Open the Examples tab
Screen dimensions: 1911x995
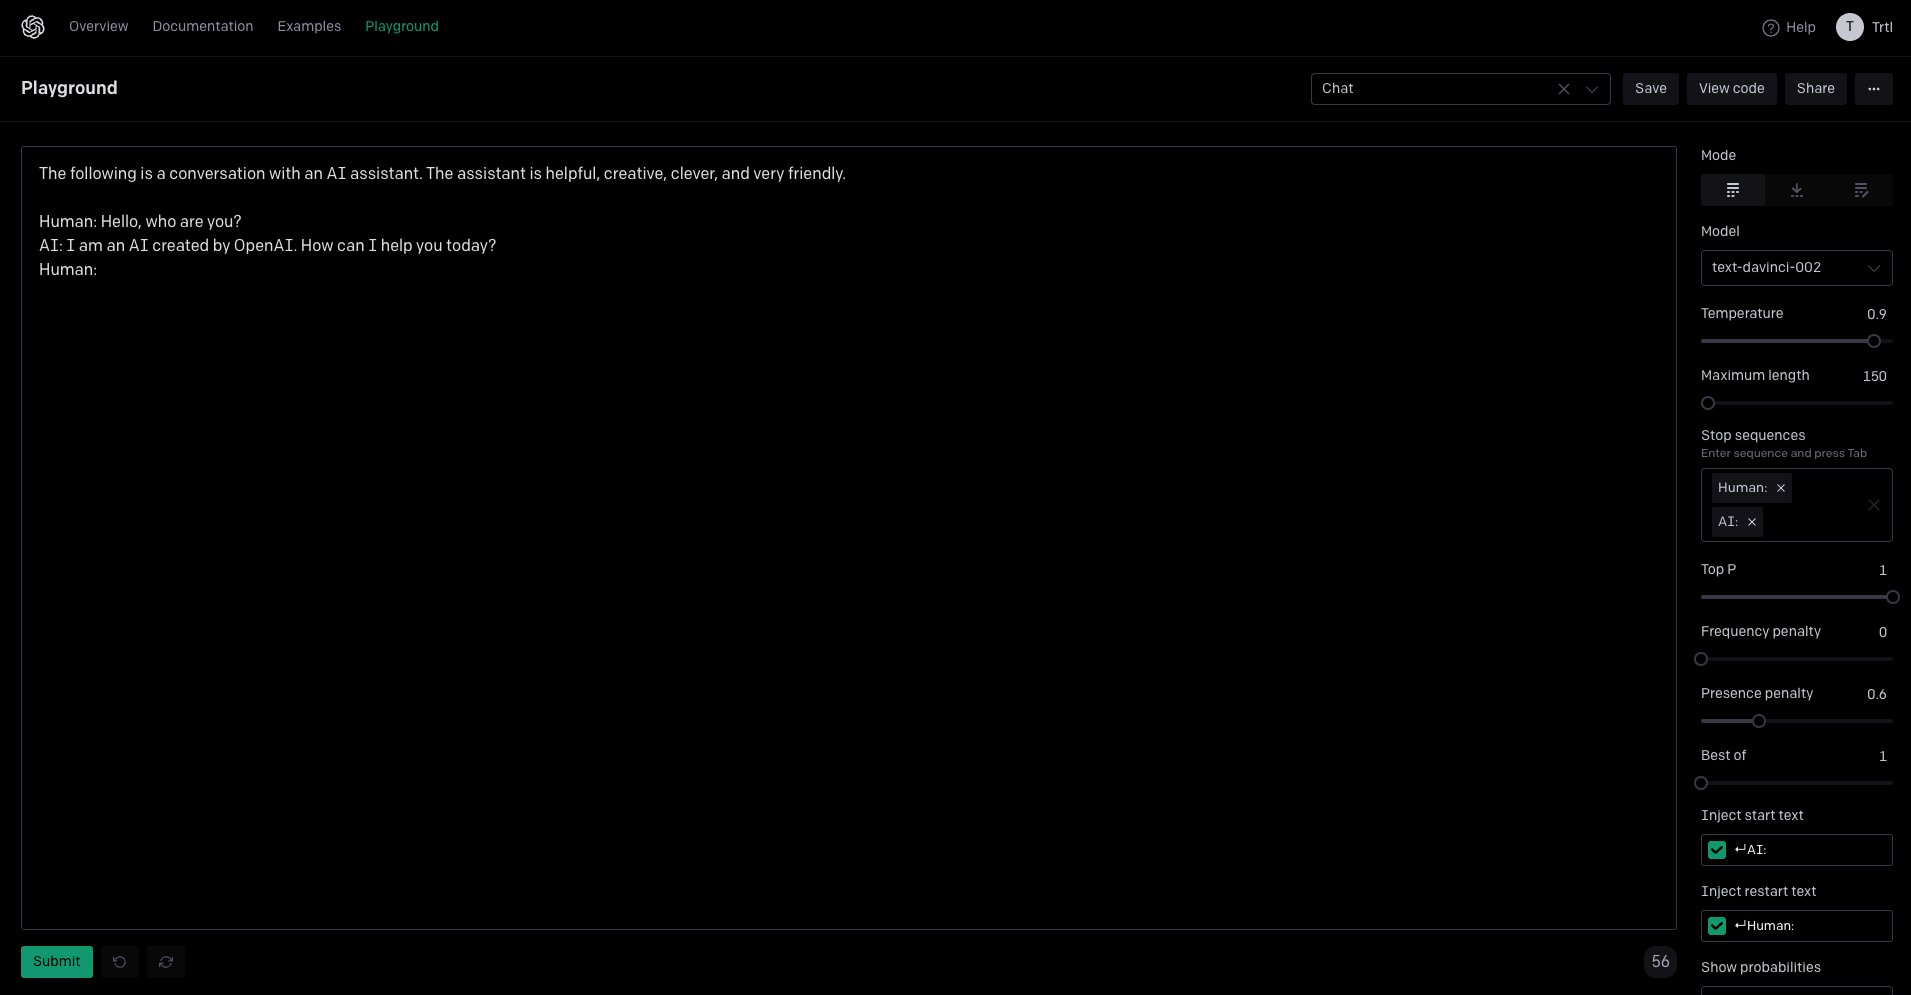point(308,27)
